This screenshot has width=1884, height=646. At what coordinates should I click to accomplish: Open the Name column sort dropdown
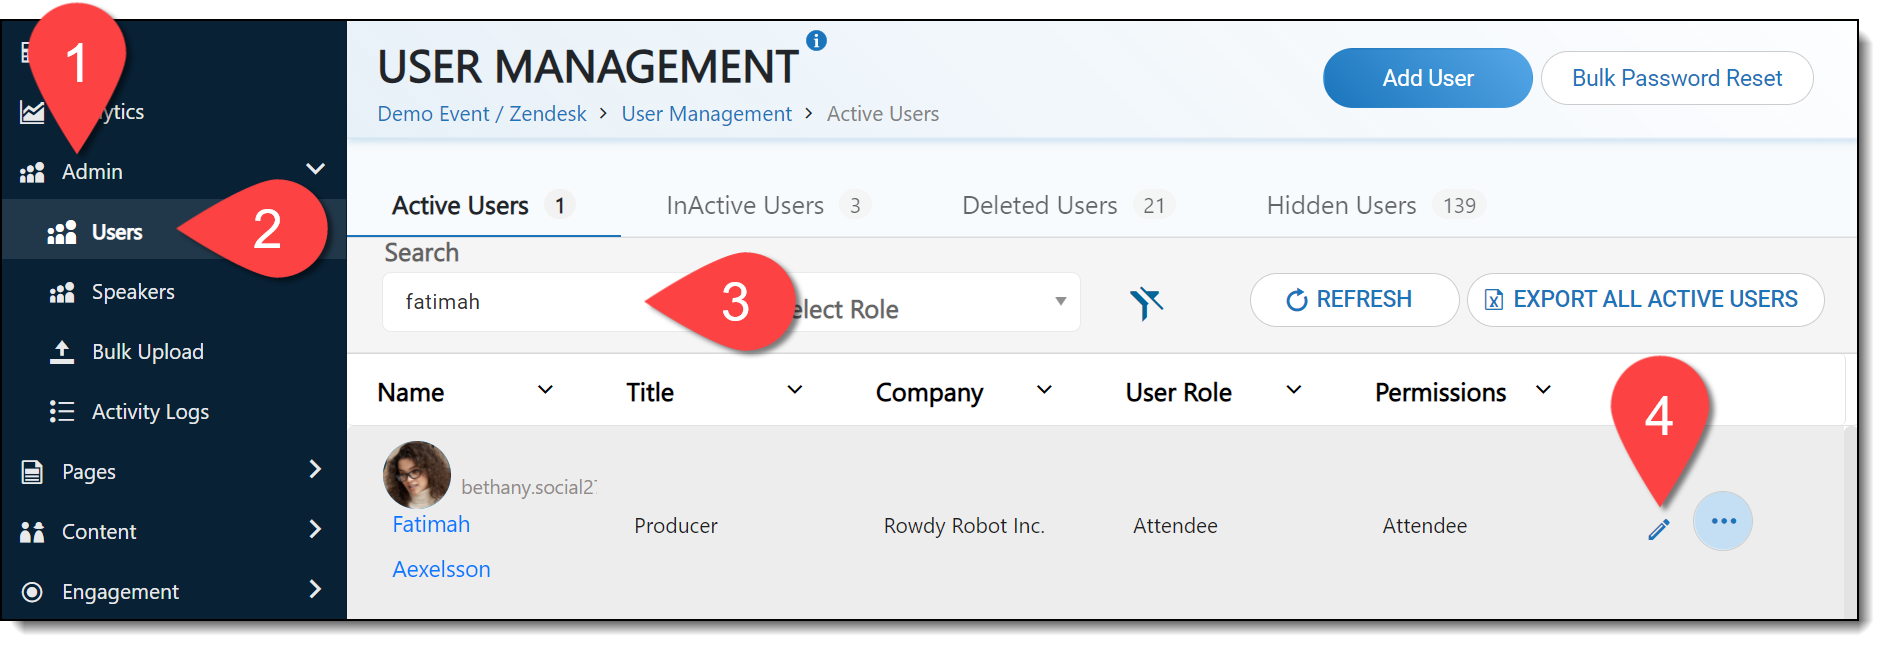(545, 390)
